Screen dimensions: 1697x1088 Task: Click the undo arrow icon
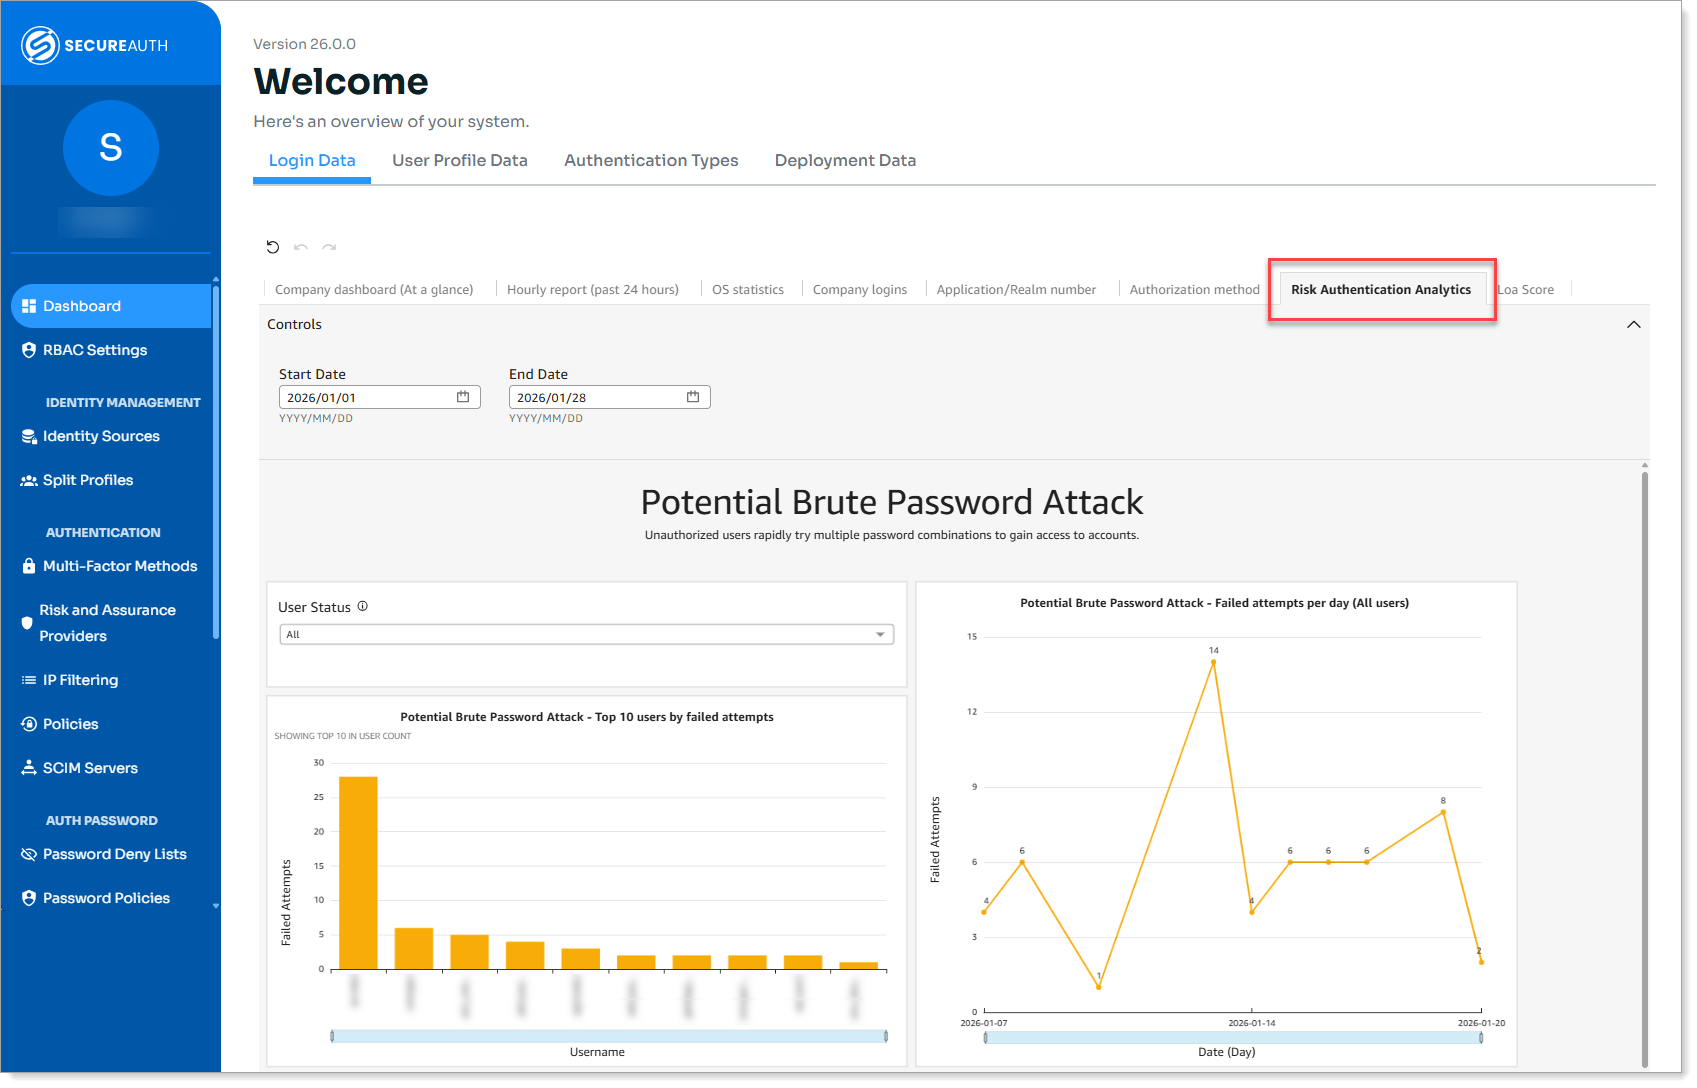click(x=300, y=247)
